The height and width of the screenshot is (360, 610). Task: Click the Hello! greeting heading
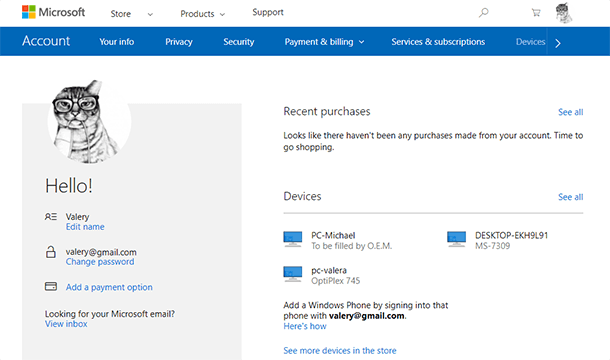69,186
